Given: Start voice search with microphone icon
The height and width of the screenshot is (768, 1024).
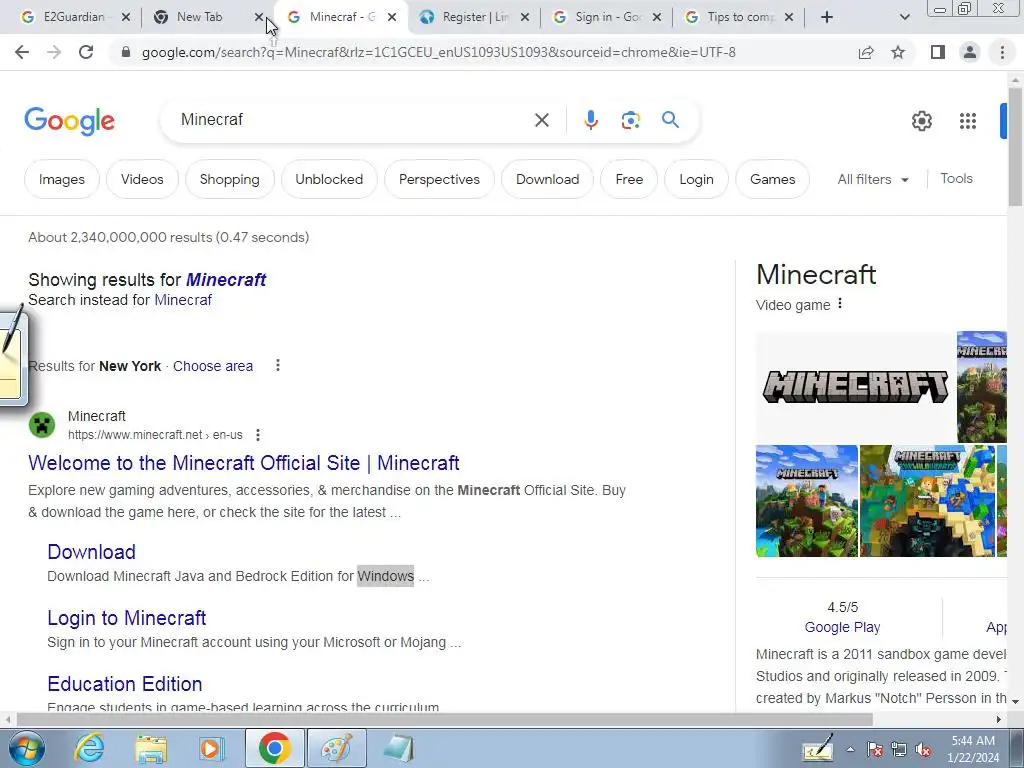Looking at the screenshot, I should [x=590, y=120].
